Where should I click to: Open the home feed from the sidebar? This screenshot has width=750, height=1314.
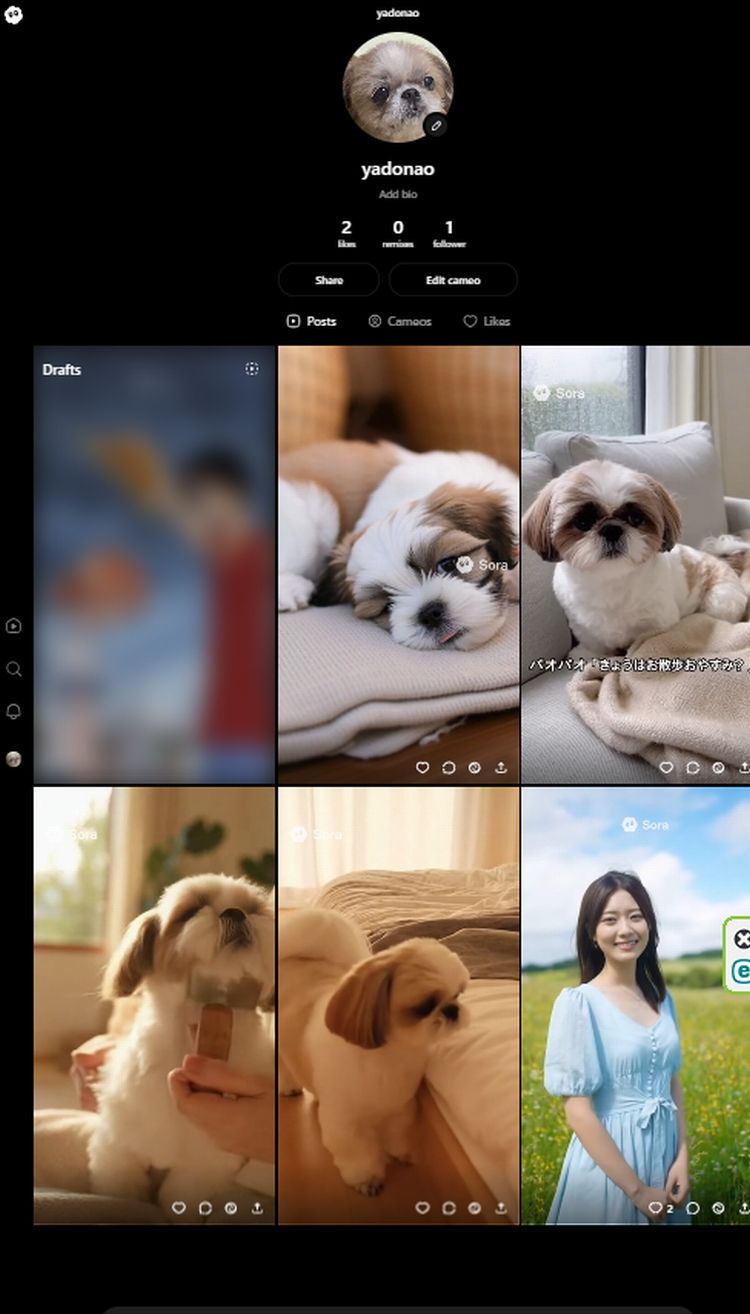(x=14, y=626)
